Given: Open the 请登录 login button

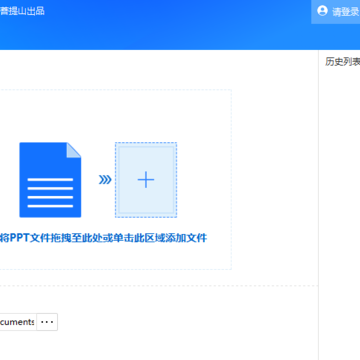Looking at the screenshot, I should coord(336,12).
